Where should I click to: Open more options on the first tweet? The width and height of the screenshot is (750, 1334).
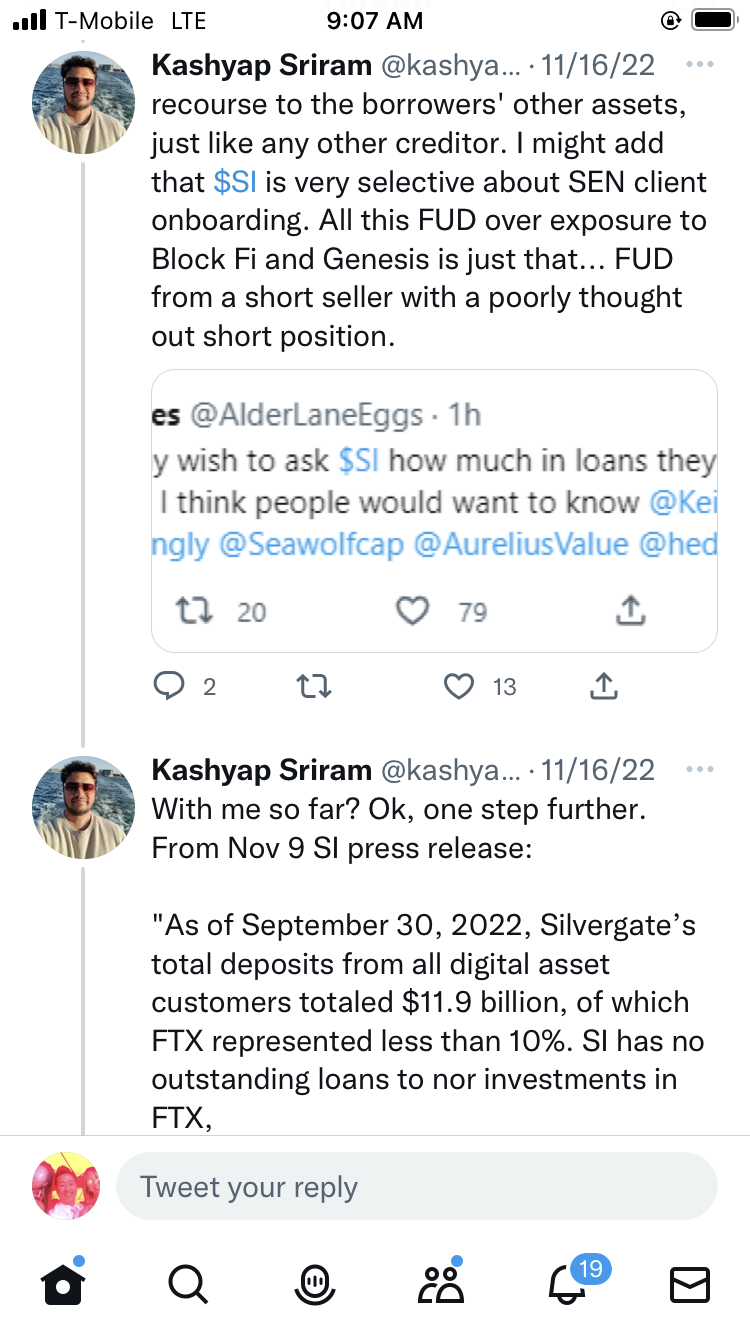[x=700, y=66]
